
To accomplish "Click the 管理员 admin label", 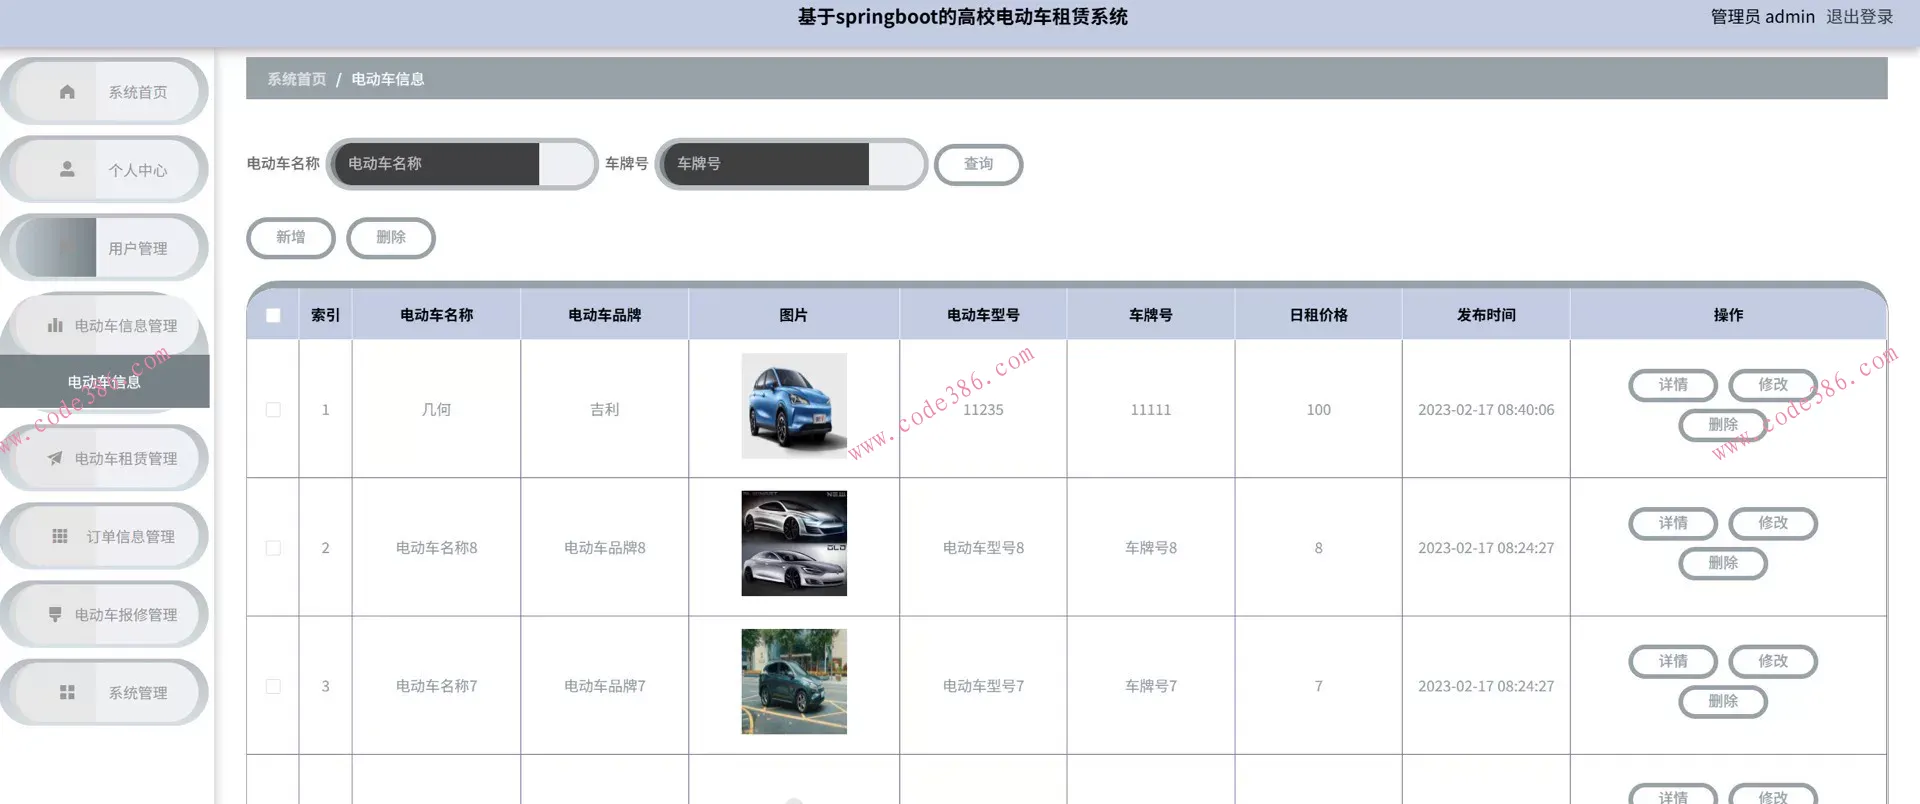I will [x=1762, y=17].
